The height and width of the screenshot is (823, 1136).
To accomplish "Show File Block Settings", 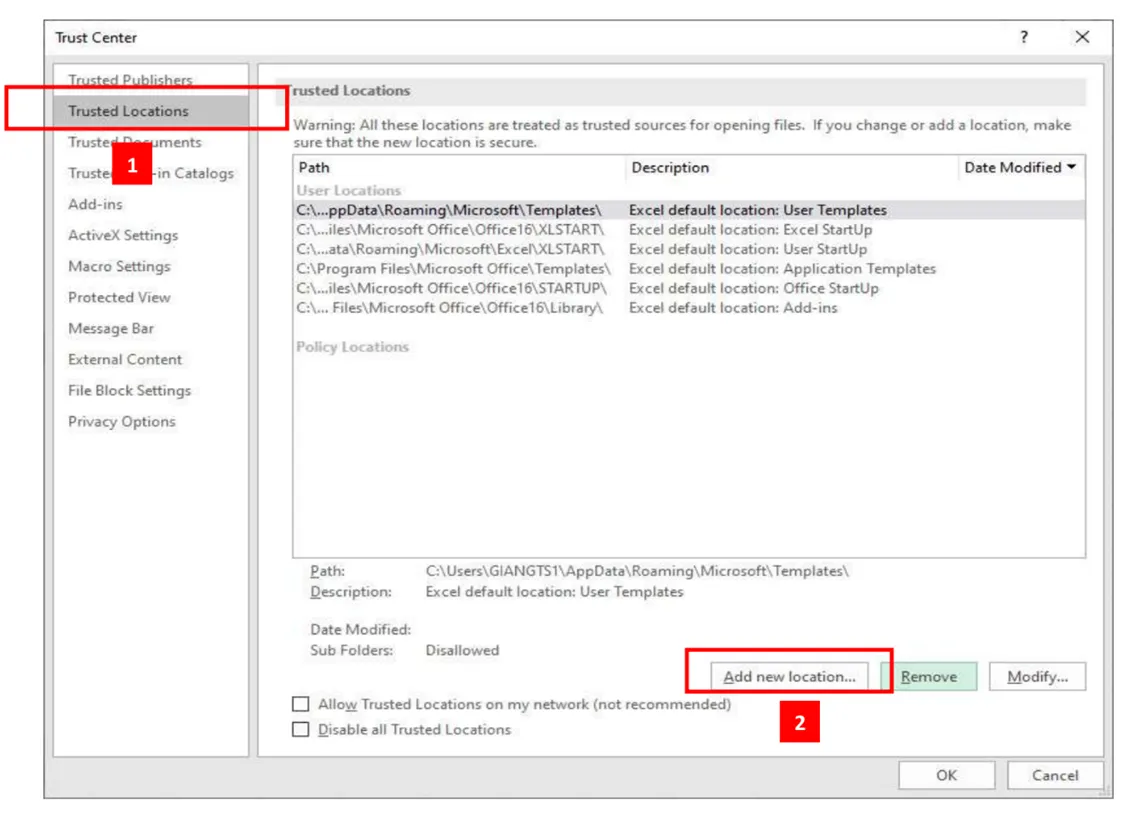I will click(129, 391).
